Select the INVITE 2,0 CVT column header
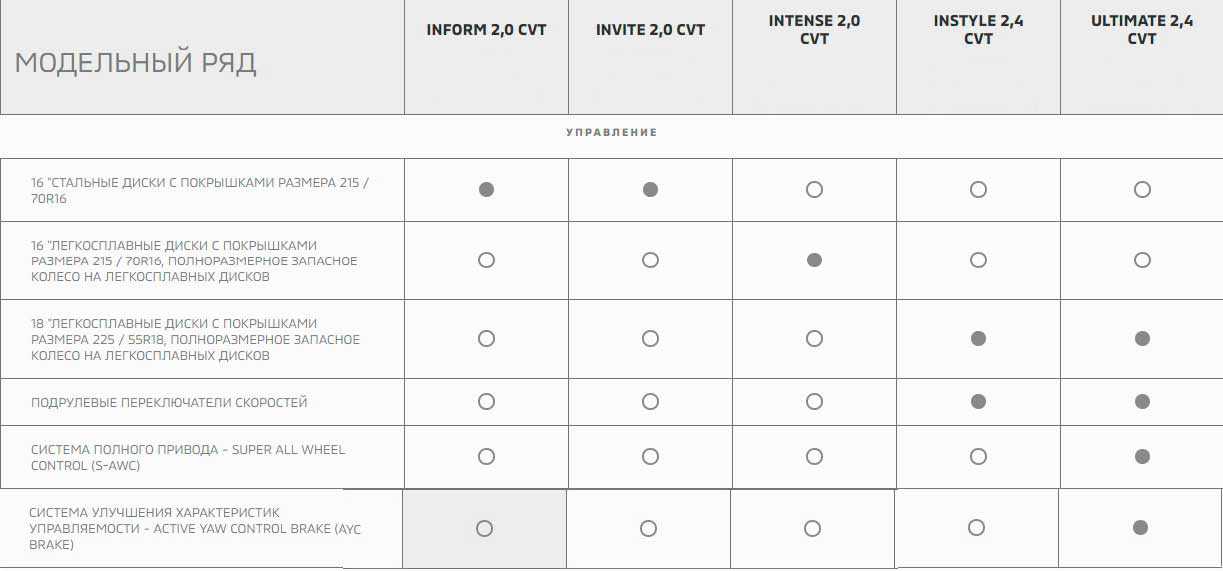The image size is (1223, 571). [650, 30]
